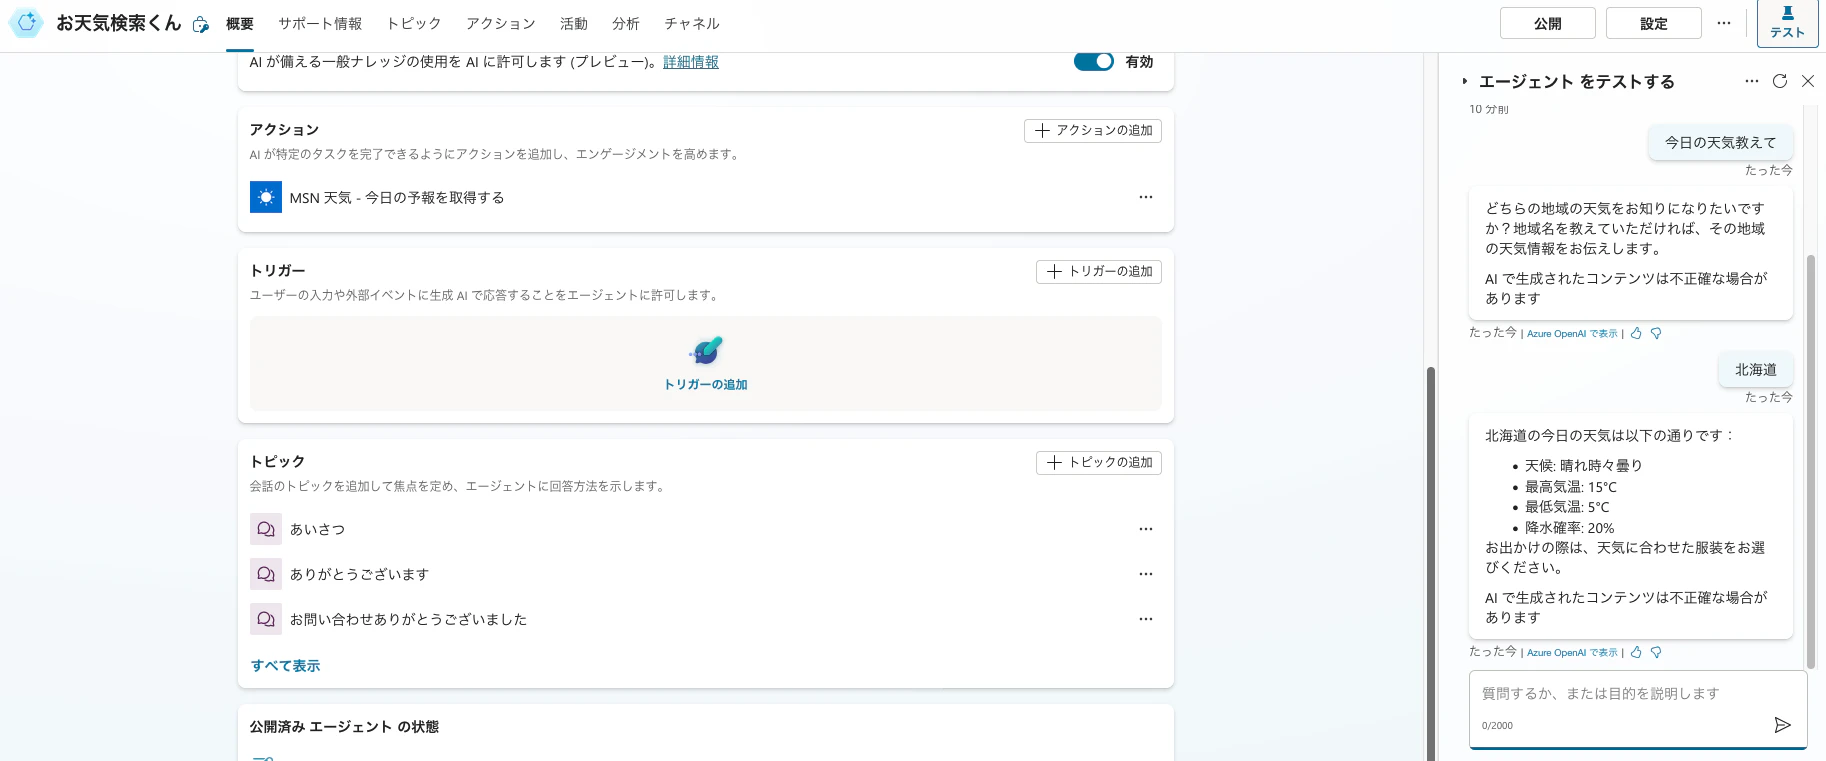Viewport: 1826px width, 761px height.
Task: Open the チャネル tab
Action: click(x=692, y=23)
